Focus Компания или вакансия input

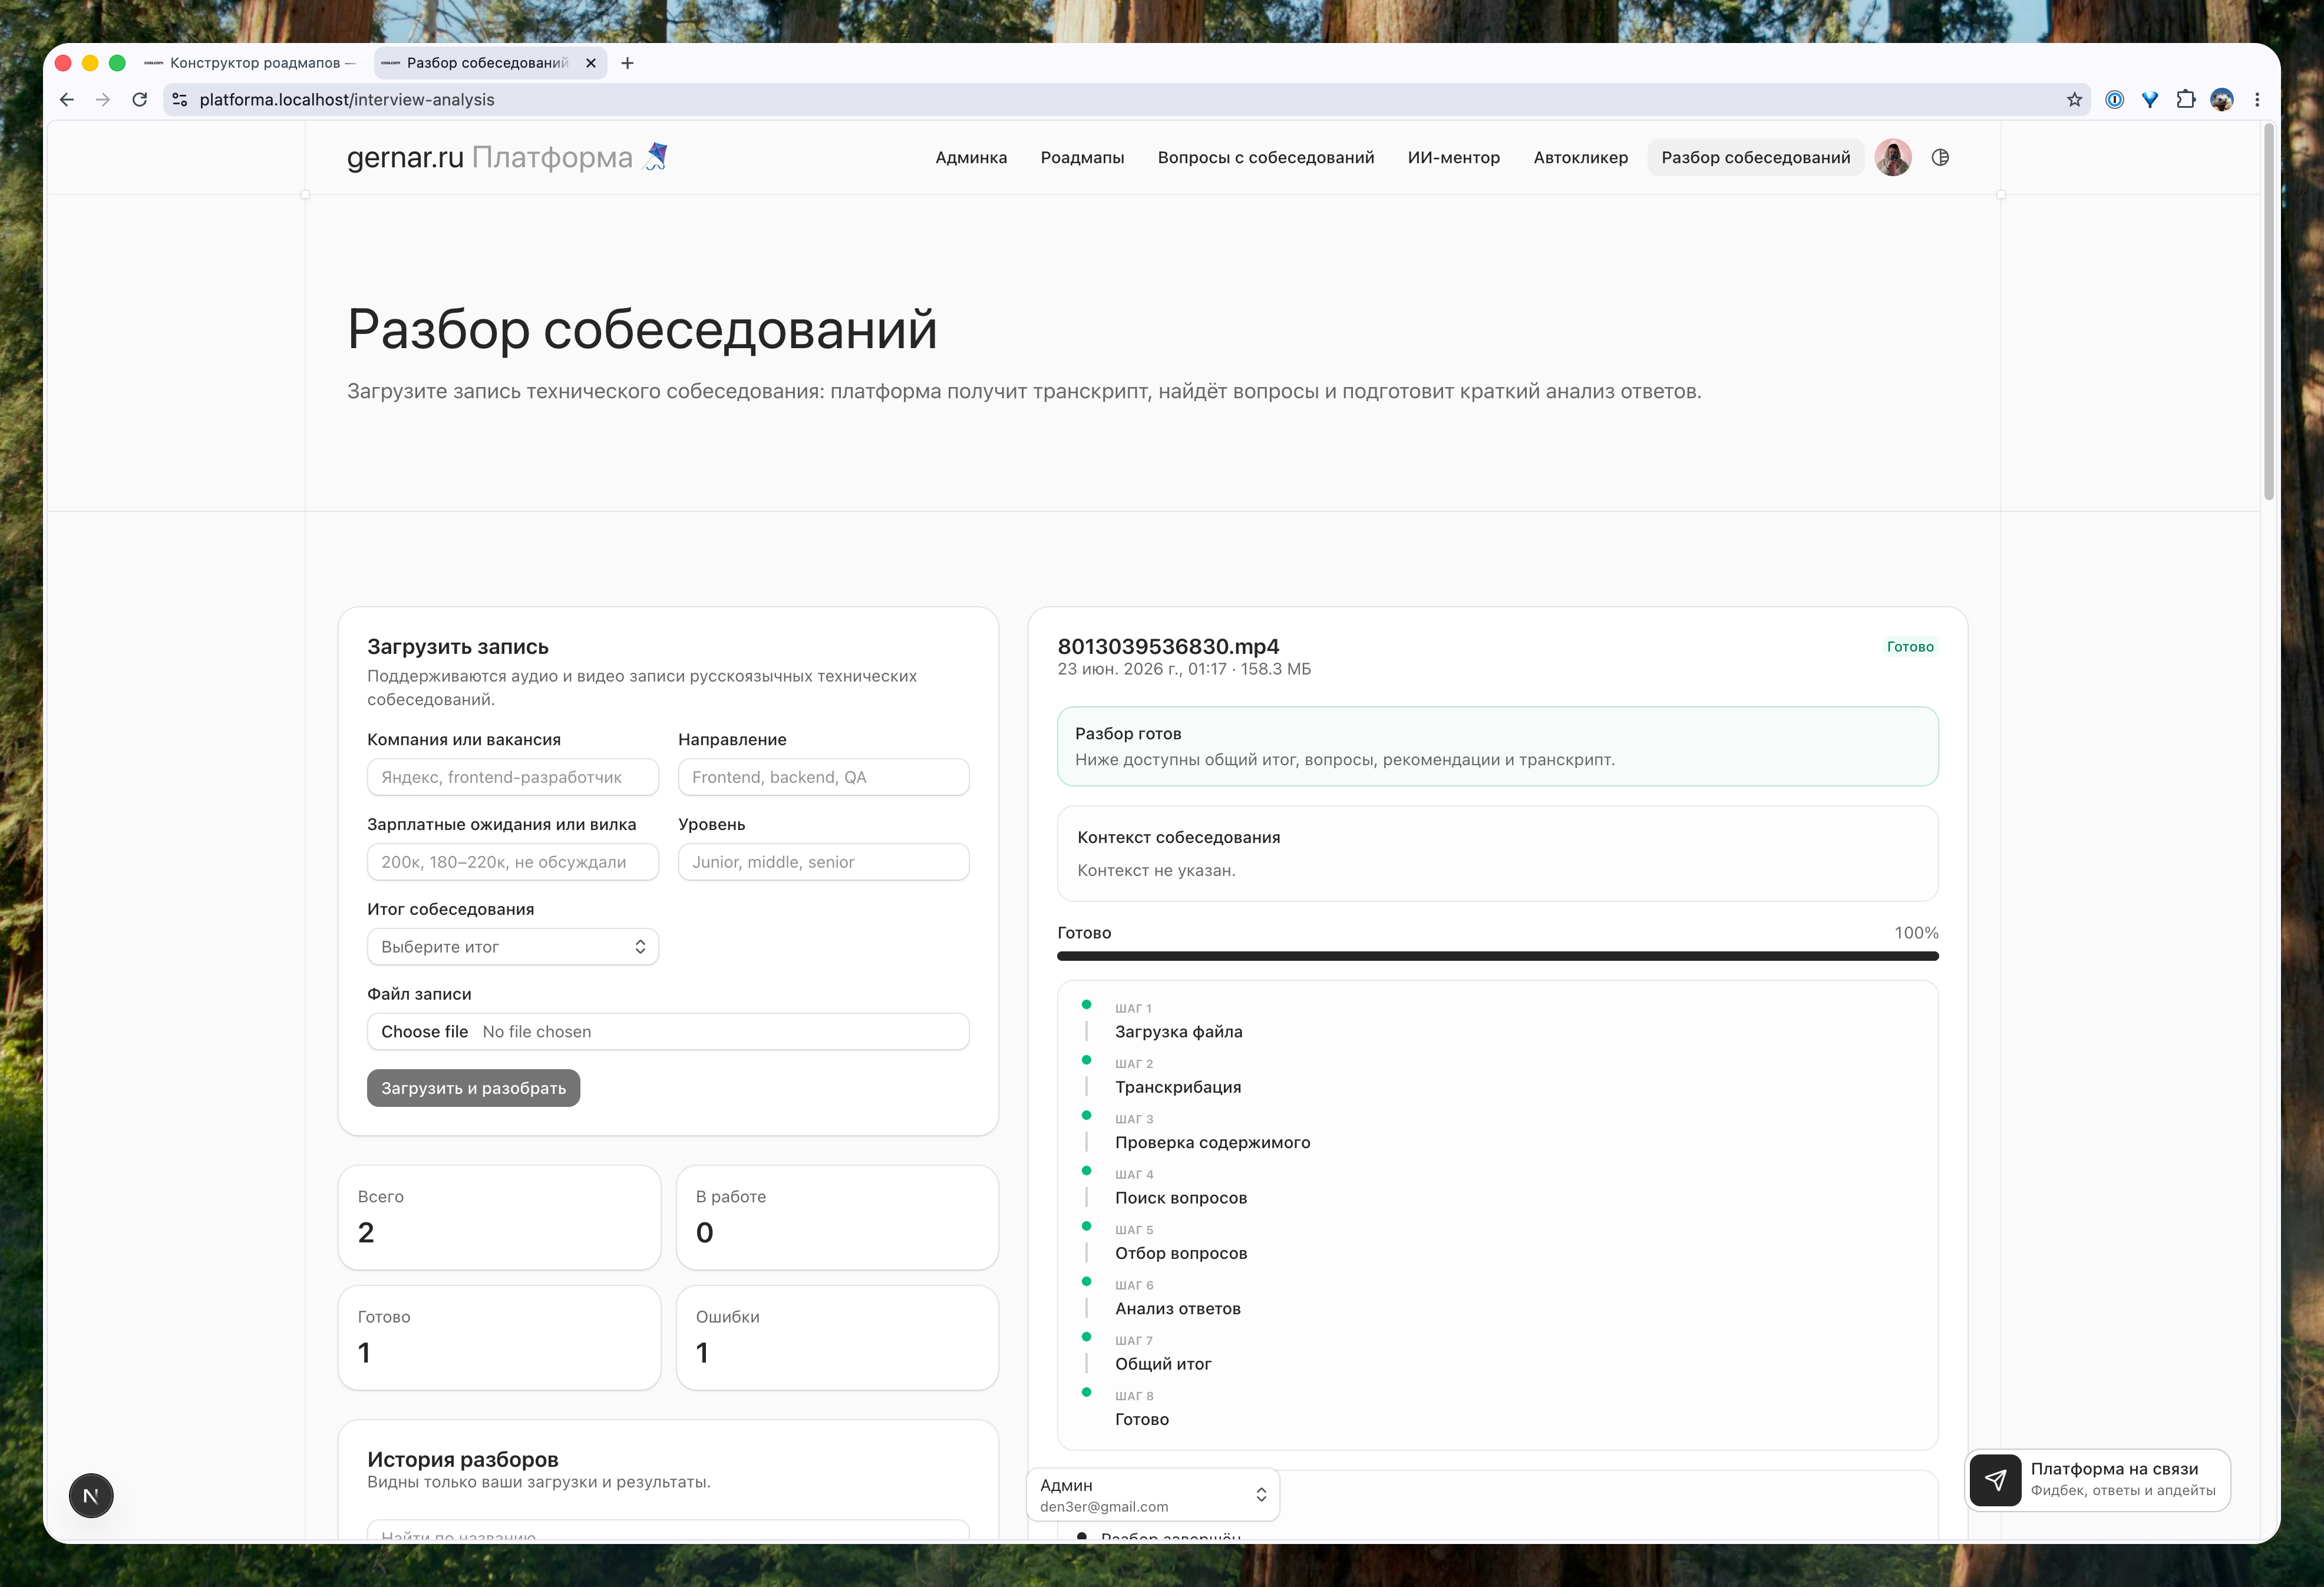click(512, 777)
